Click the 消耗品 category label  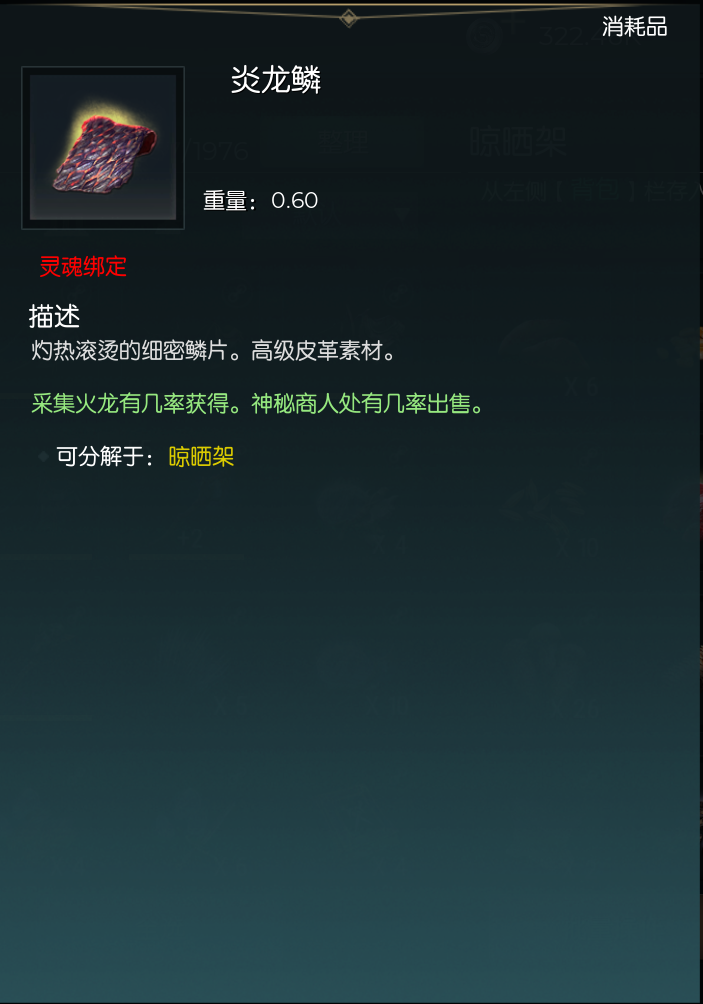tap(634, 27)
